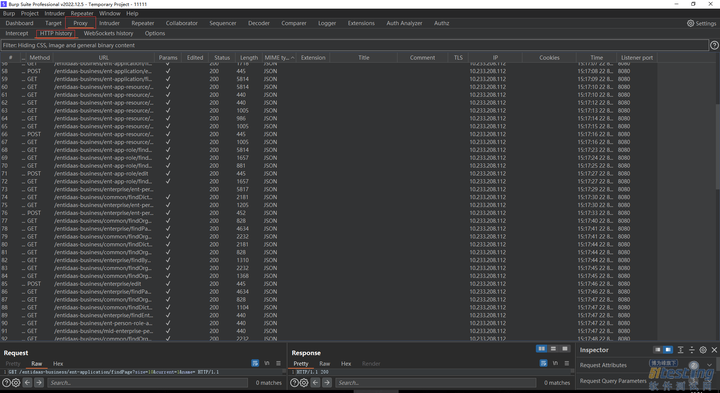Select history row 71 POST ent-app-role/edit
This screenshot has height=393, width=720.
click(328, 174)
